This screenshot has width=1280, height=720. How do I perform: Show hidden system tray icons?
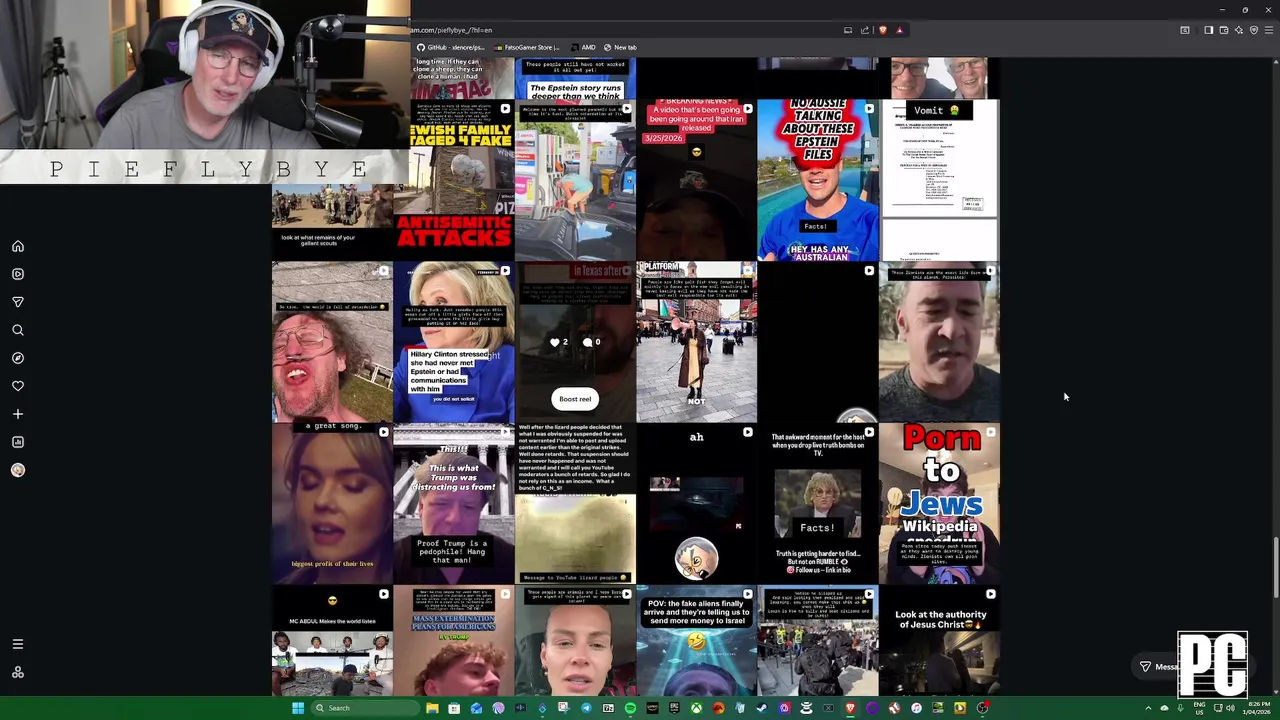point(1148,708)
